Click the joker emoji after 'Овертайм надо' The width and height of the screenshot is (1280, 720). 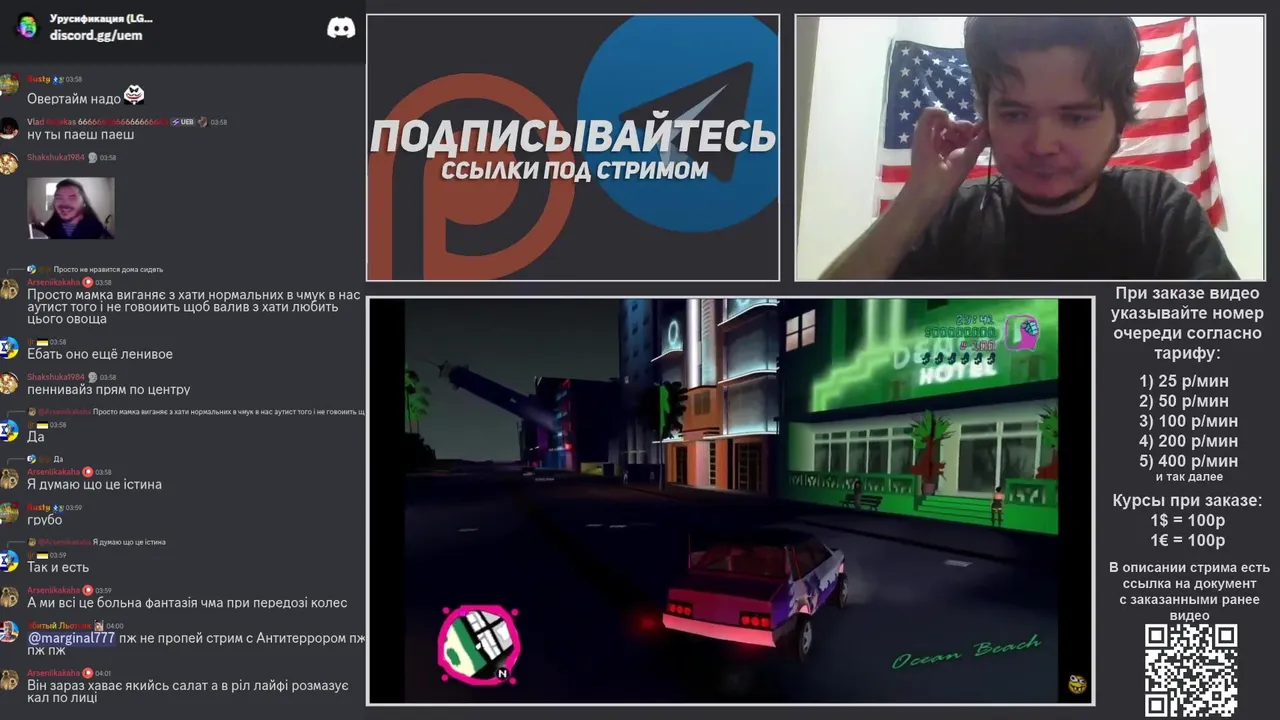(134, 96)
